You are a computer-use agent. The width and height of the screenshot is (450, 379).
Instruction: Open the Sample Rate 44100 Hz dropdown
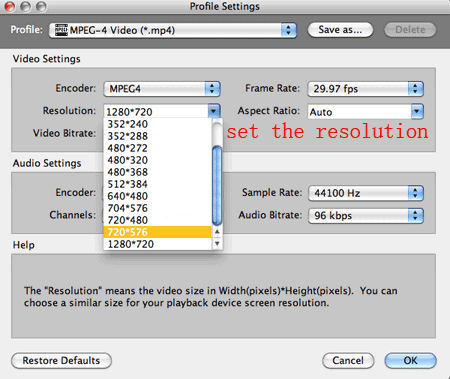[x=366, y=193]
